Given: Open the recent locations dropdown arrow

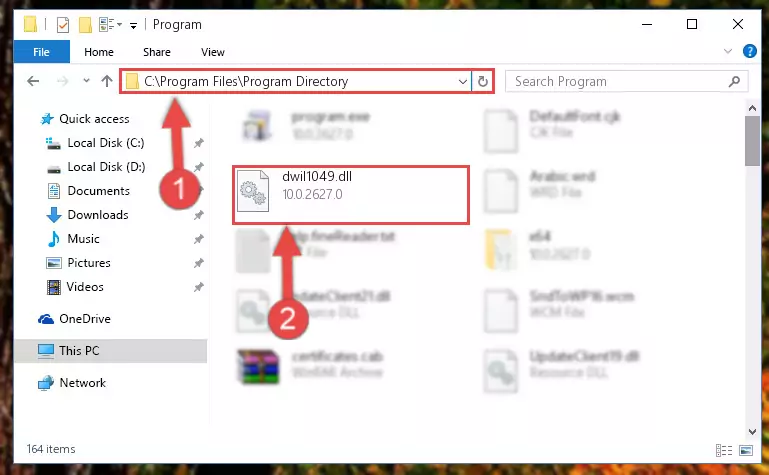Looking at the screenshot, I should 86,81.
